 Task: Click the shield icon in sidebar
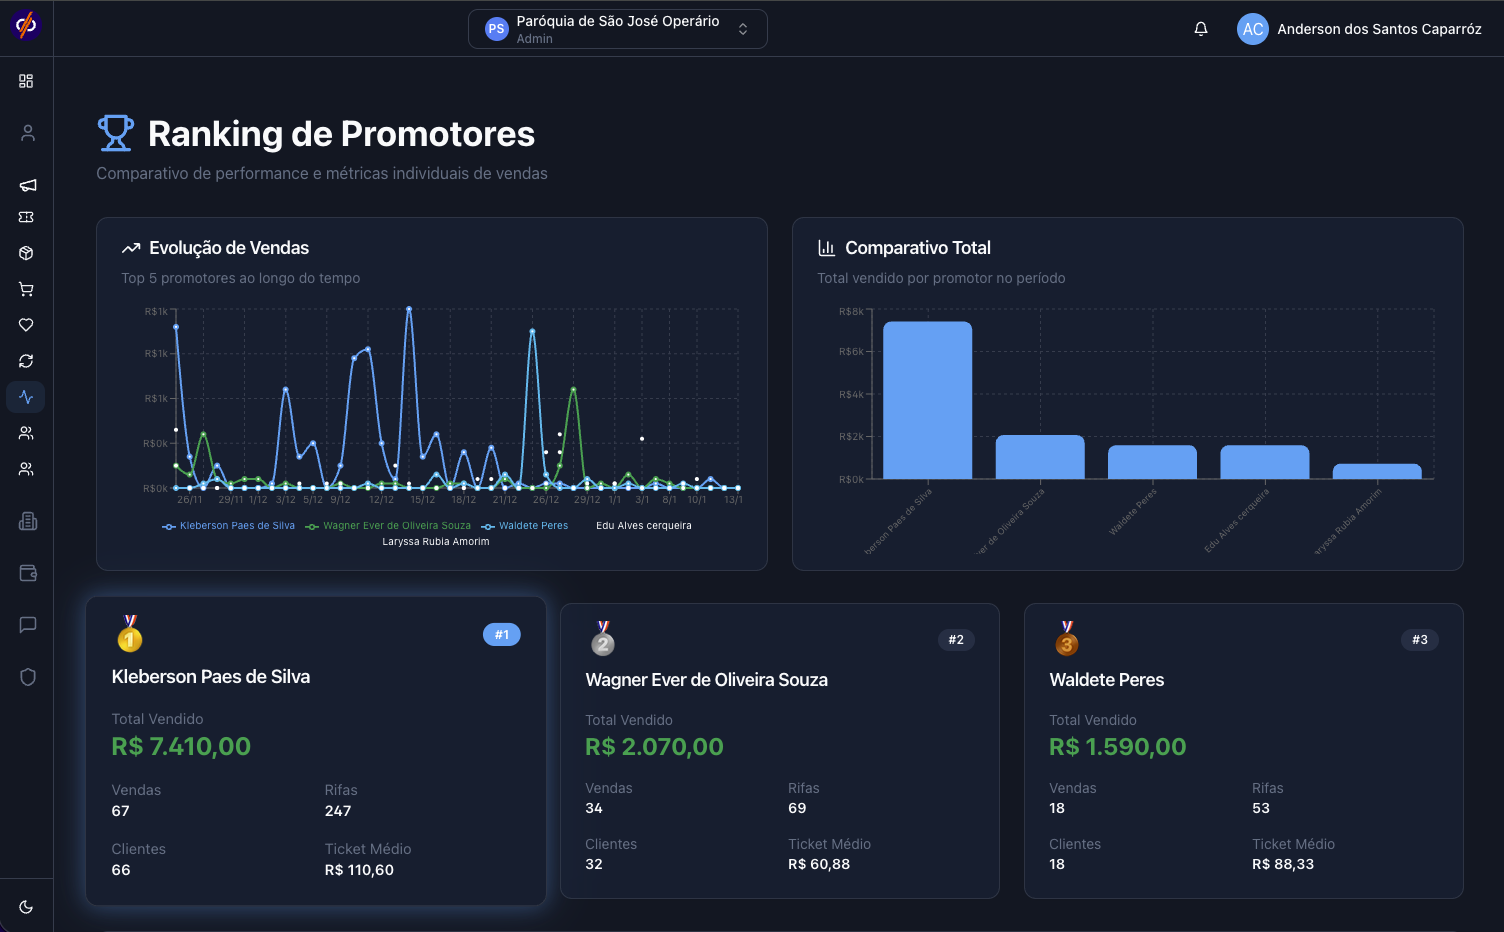[27, 677]
